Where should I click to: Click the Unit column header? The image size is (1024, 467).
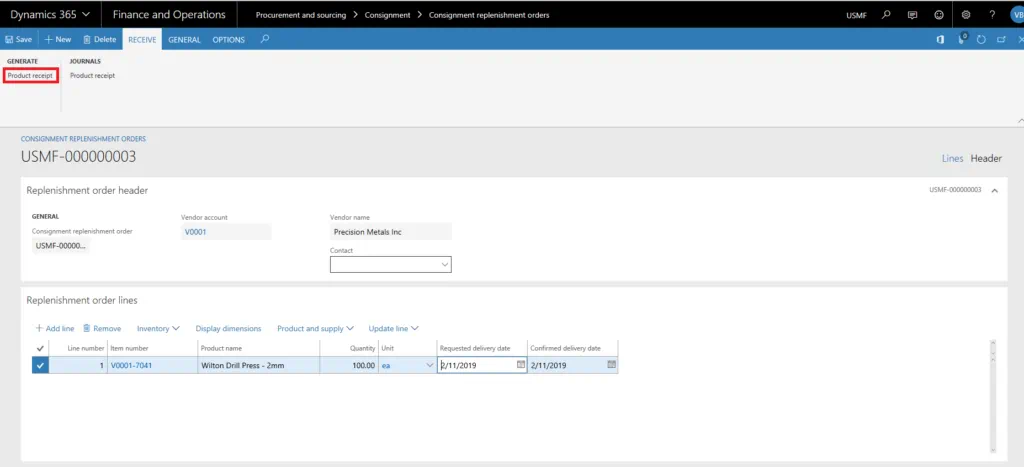387,348
